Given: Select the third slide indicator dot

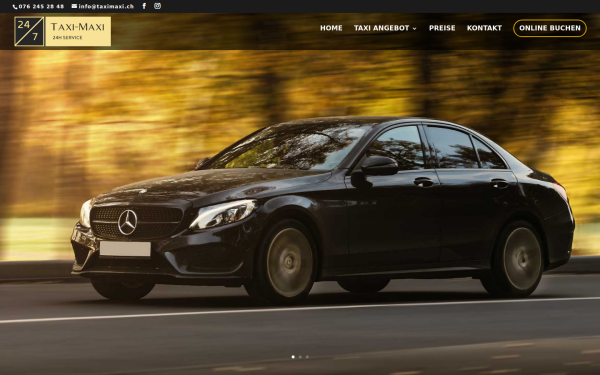Looking at the screenshot, I should [307, 357].
